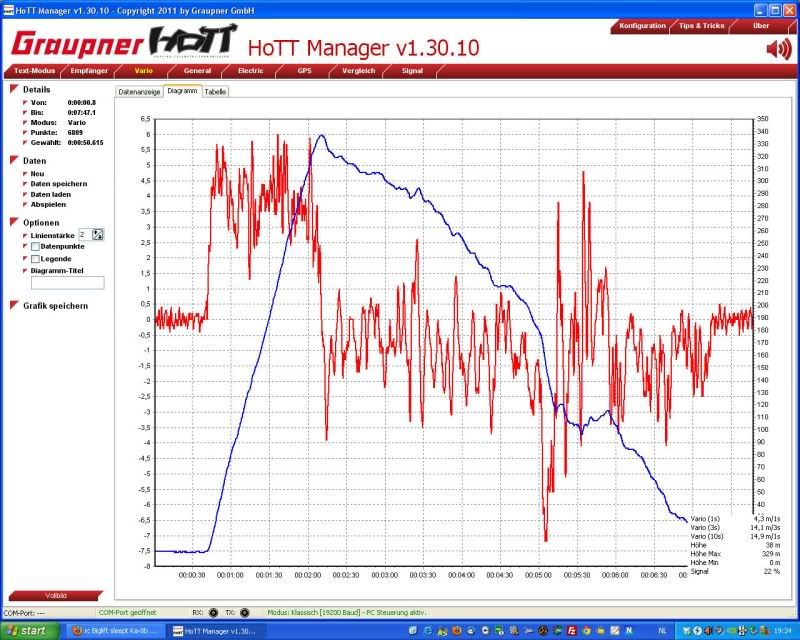Screen dimensions: 800x640
Task: Click the RX status indicator
Action: point(213,612)
